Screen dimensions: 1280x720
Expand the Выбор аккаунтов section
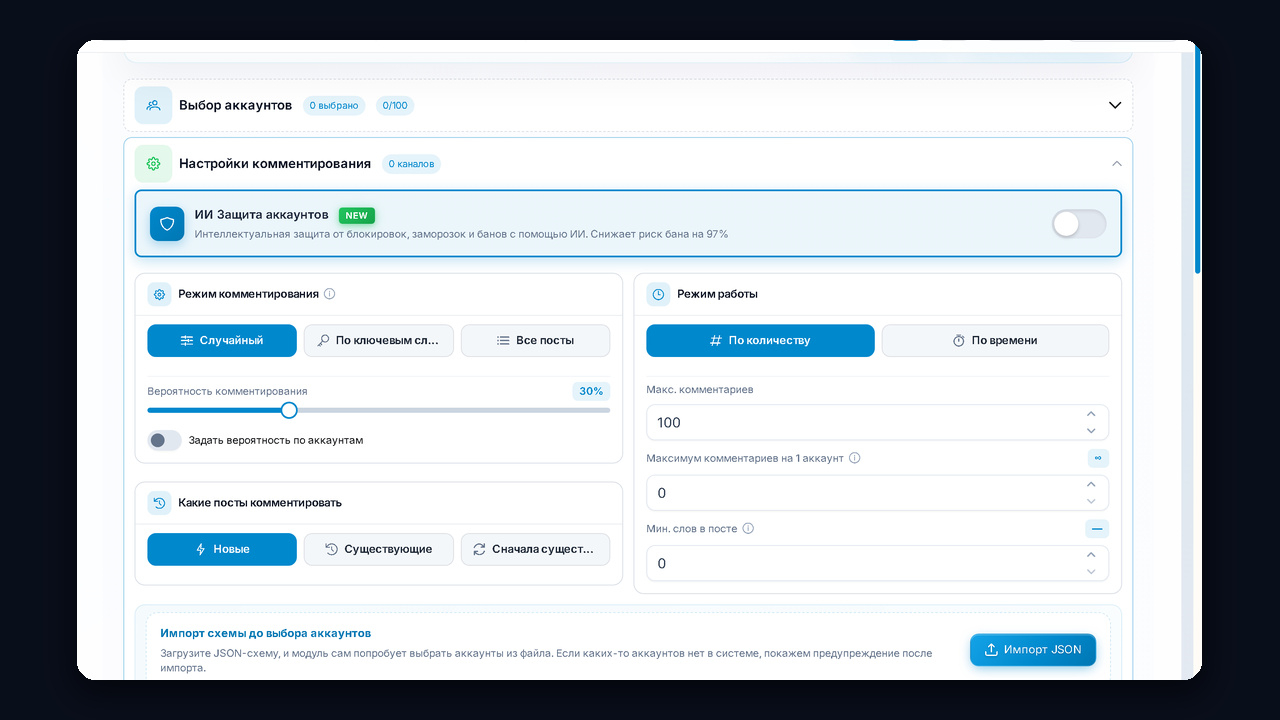pos(1115,105)
